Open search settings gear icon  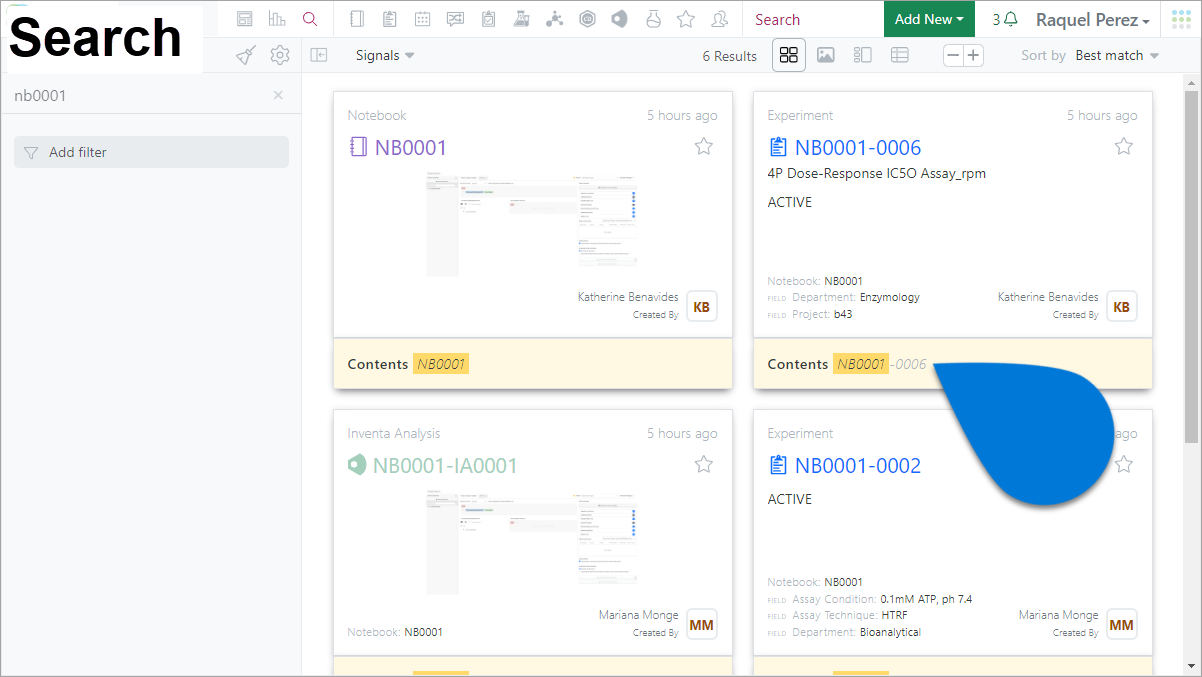point(280,56)
